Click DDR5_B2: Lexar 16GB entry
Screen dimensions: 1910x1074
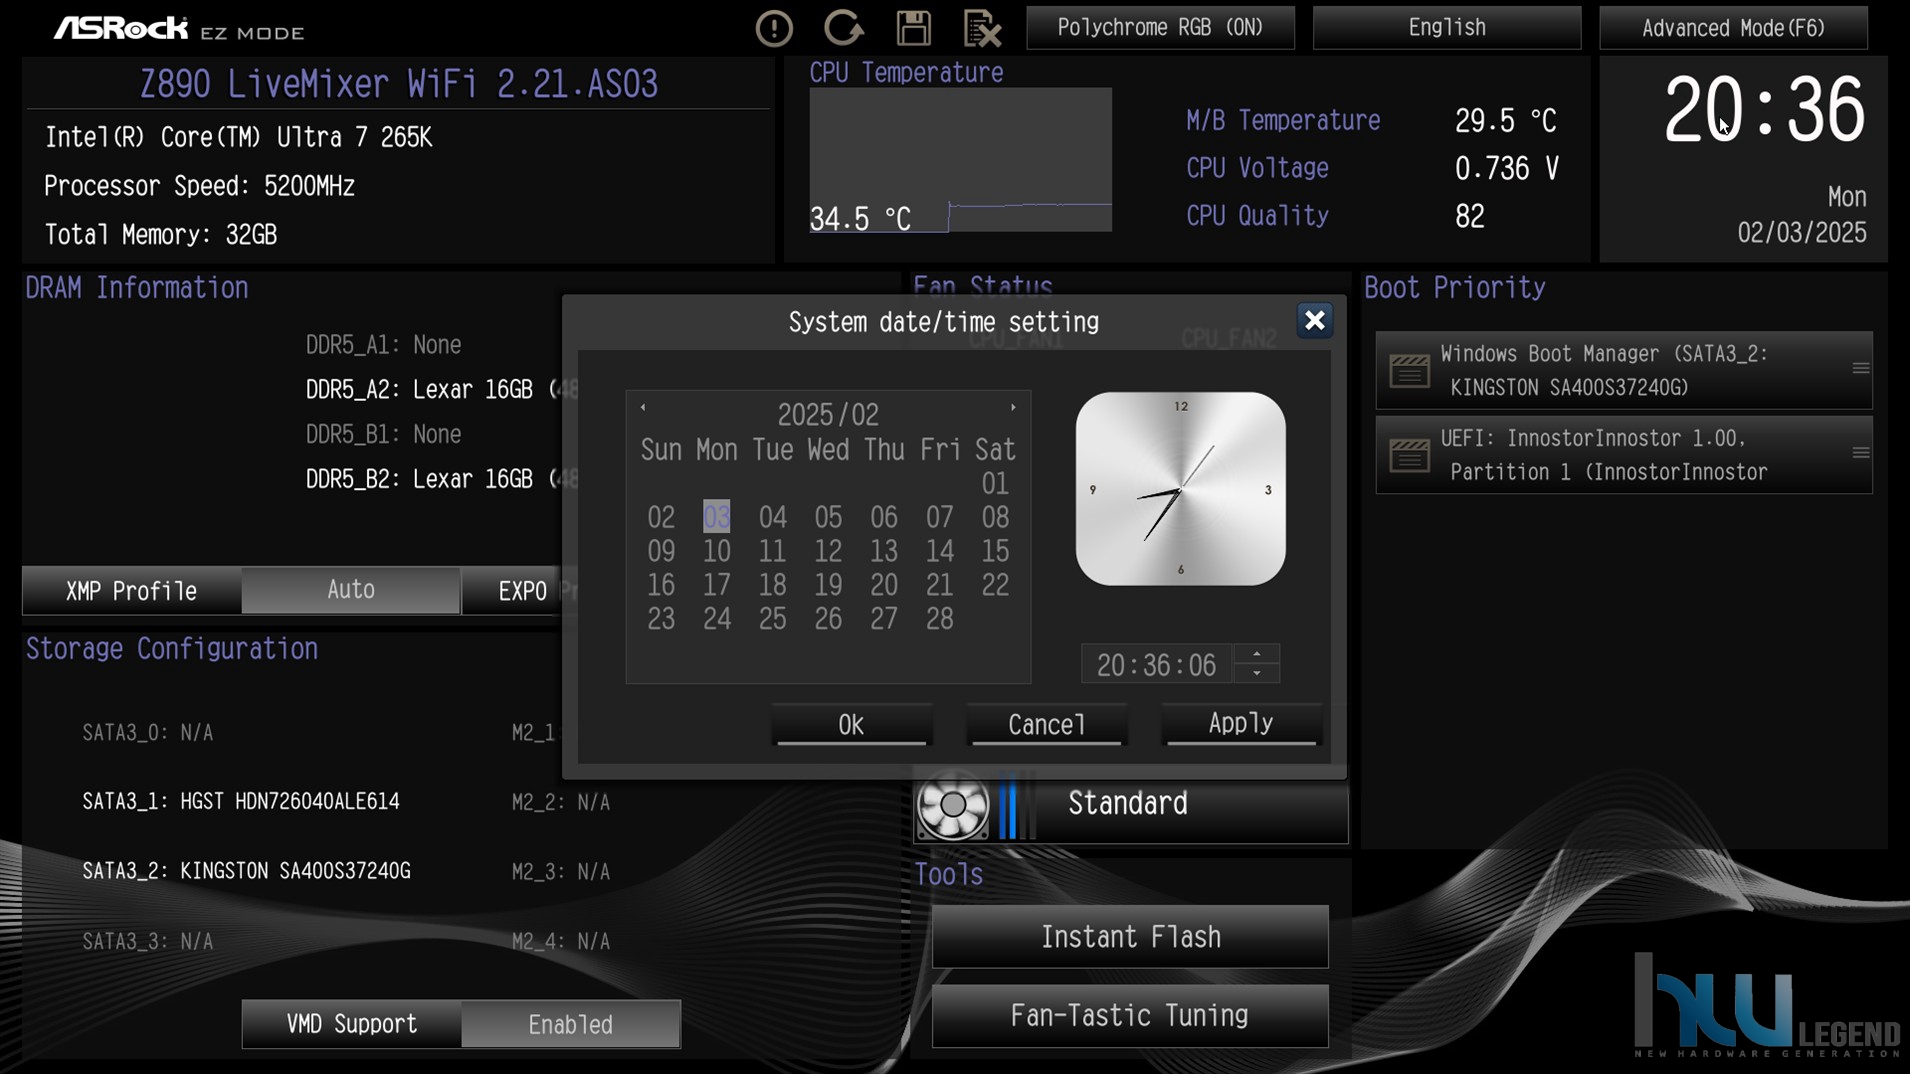pyautogui.click(x=432, y=479)
